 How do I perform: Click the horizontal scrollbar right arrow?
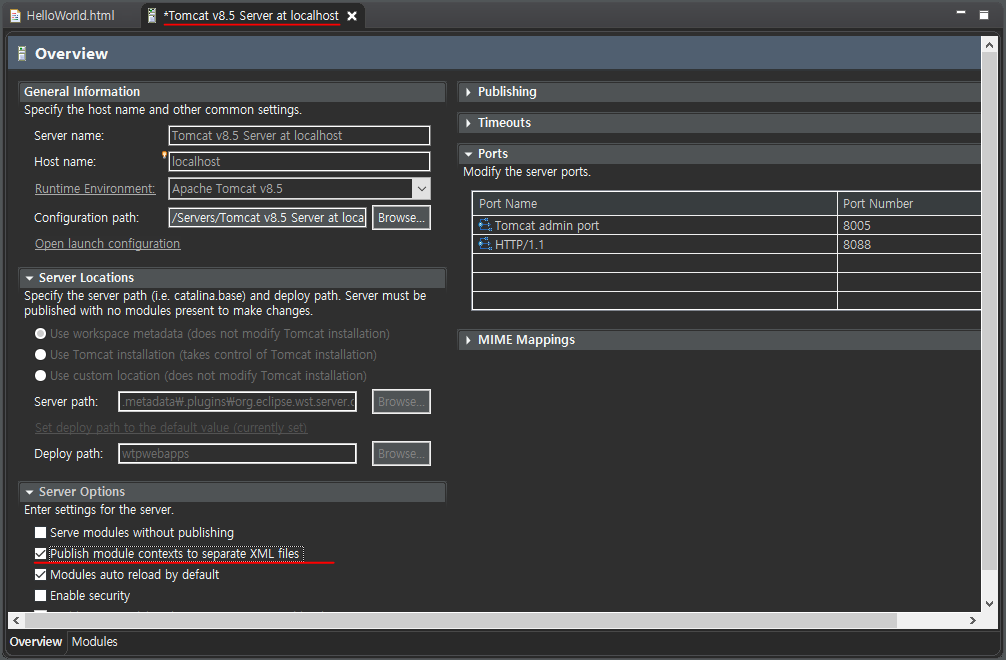pos(973,620)
